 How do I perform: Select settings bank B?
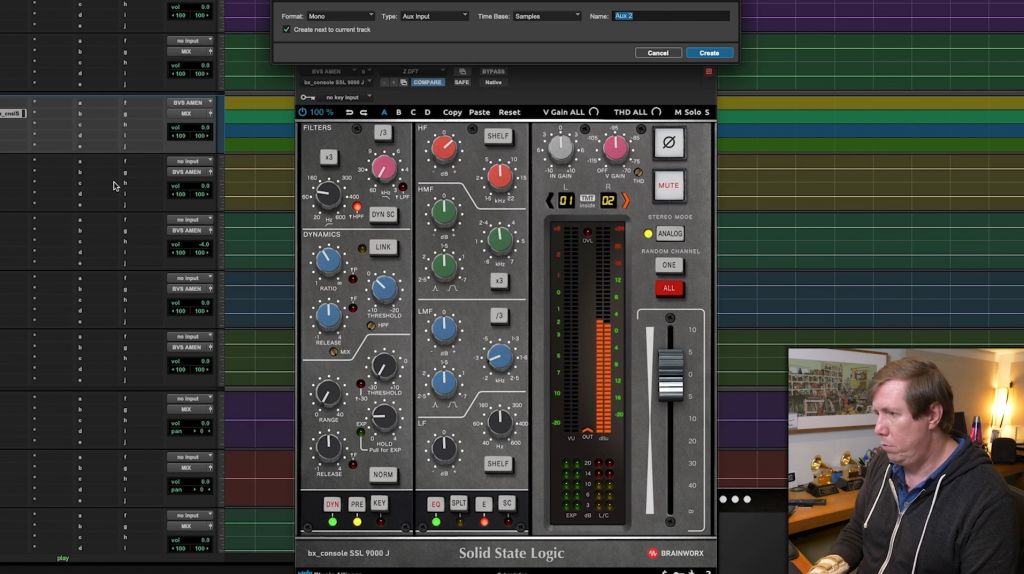(x=398, y=112)
